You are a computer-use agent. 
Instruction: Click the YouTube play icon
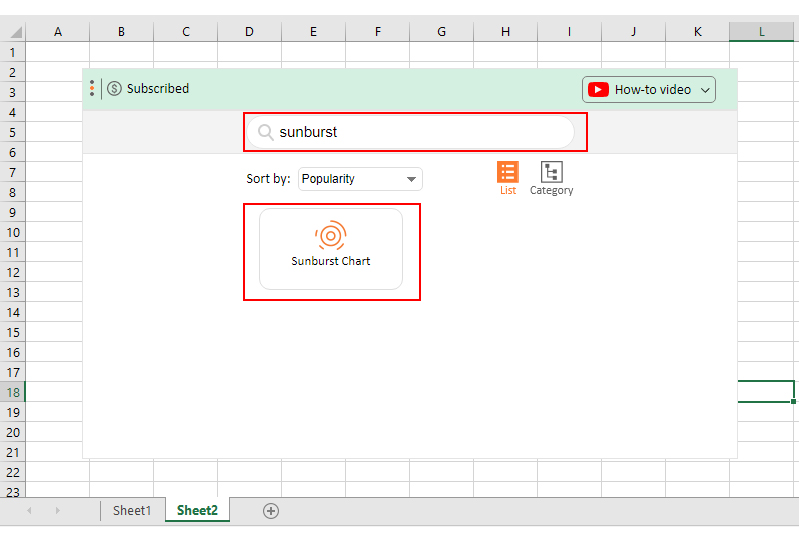pyautogui.click(x=598, y=90)
